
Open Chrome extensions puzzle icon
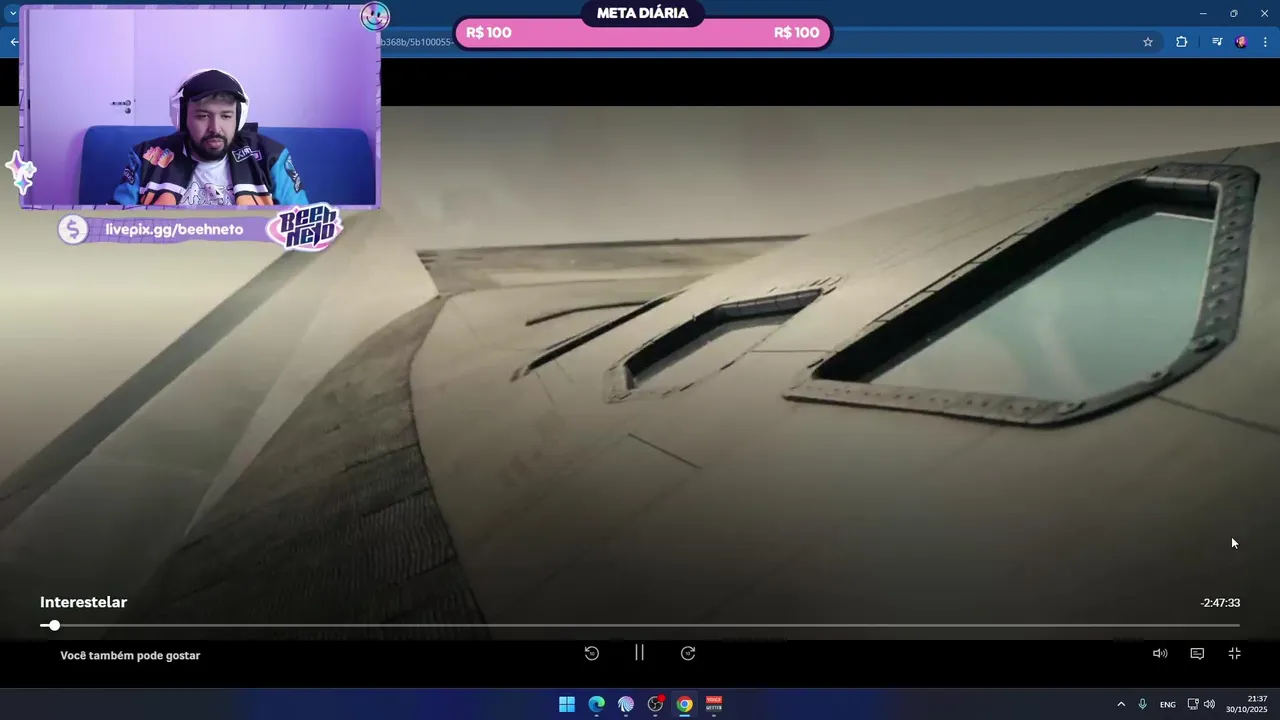coord(1182,42)
